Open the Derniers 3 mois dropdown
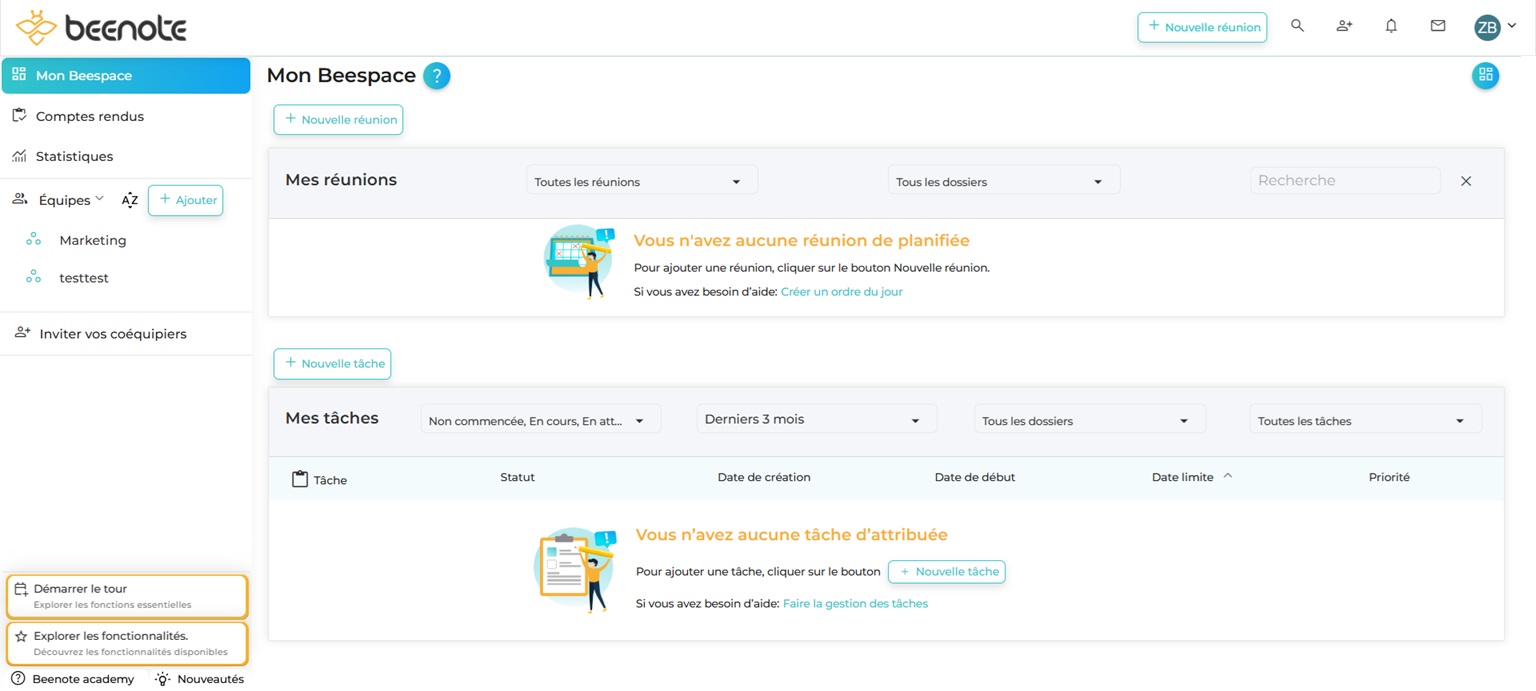1536x691 pixels. point(816,420)
